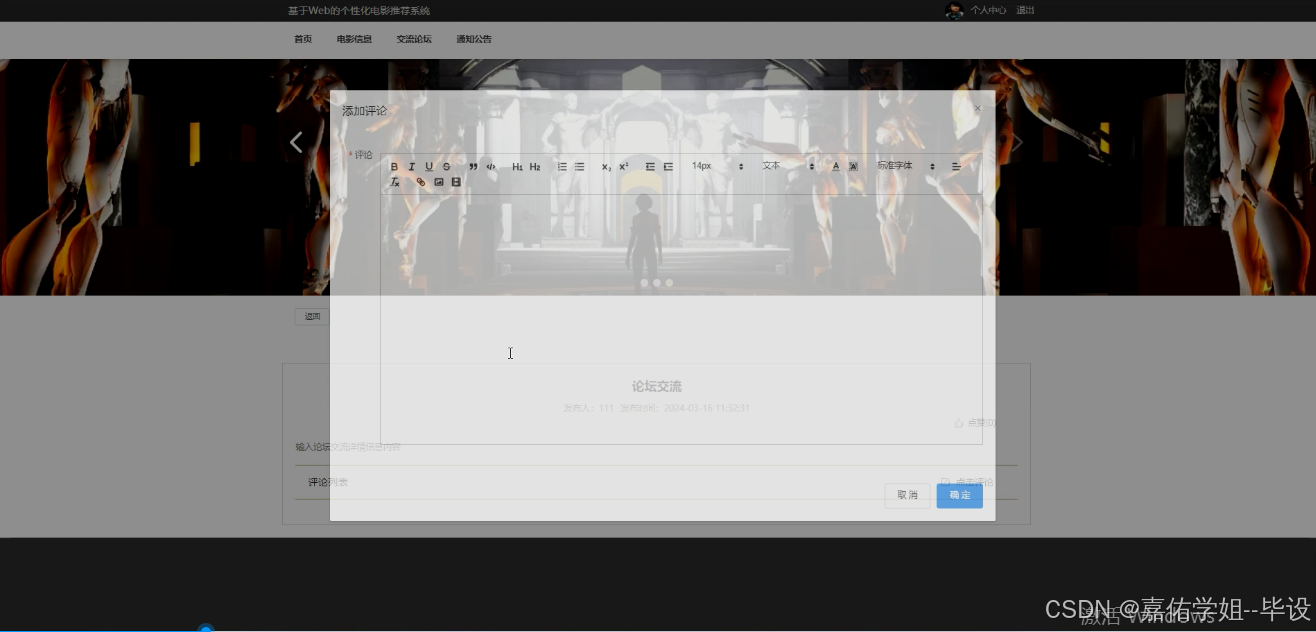The width and height of the screenshot is (1316, 632).
Task: Apply Heading 1 style
Action: [517, 167]
